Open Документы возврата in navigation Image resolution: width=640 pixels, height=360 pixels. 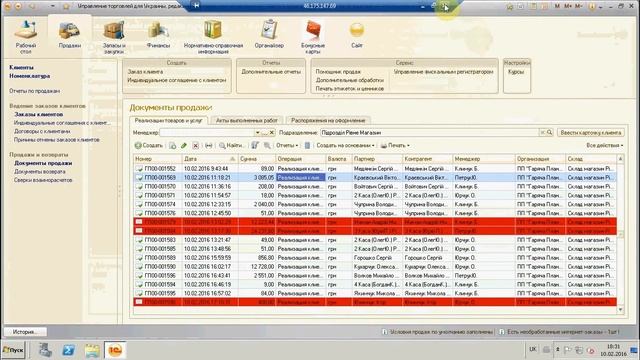coord(40,172)
